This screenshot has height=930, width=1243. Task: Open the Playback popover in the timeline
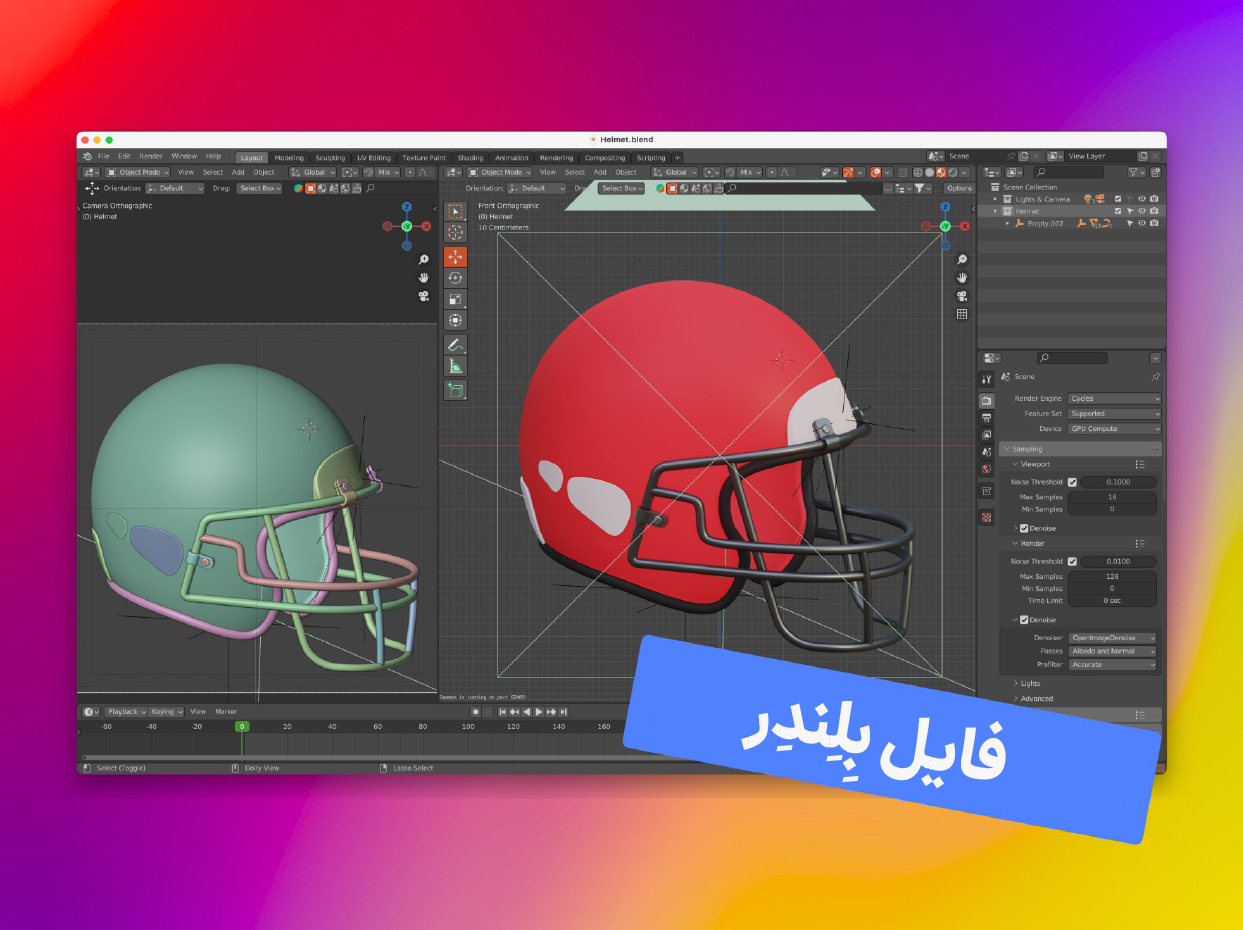coord(125,712)
